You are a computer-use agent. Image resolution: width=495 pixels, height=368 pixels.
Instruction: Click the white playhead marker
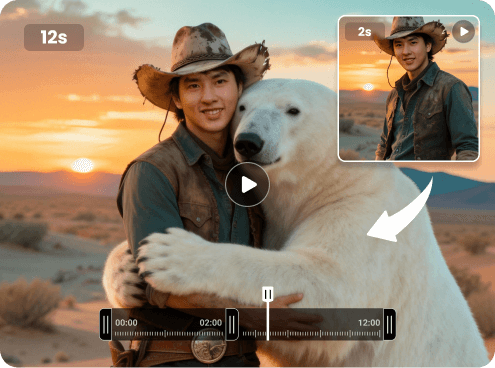(x=268, y=294)
